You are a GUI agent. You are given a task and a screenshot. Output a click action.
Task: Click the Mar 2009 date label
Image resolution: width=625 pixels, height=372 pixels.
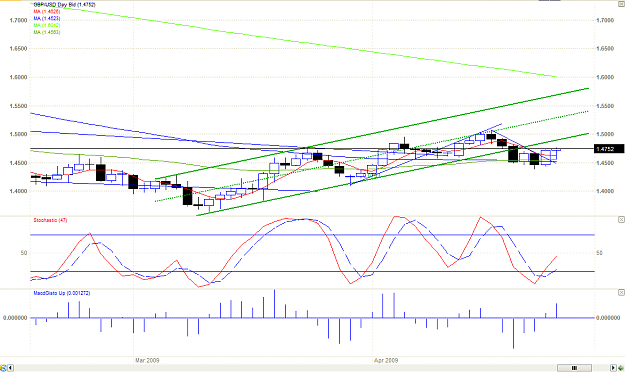(x=147, y=360)
